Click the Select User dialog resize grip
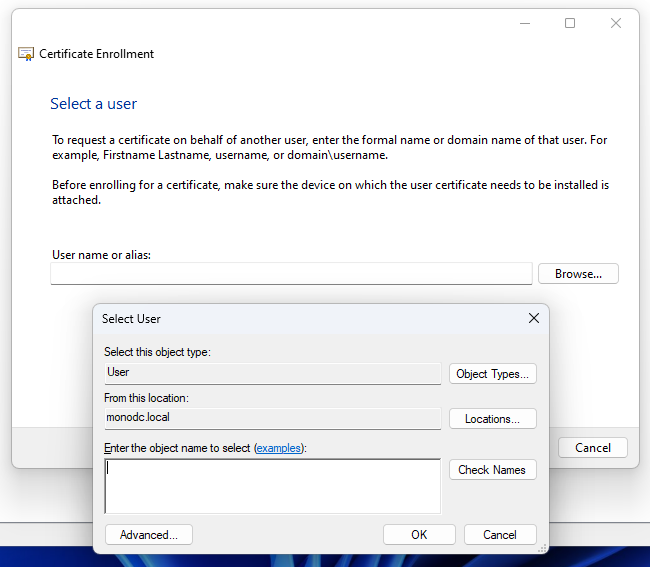650x567 pixels. (544, 548)
